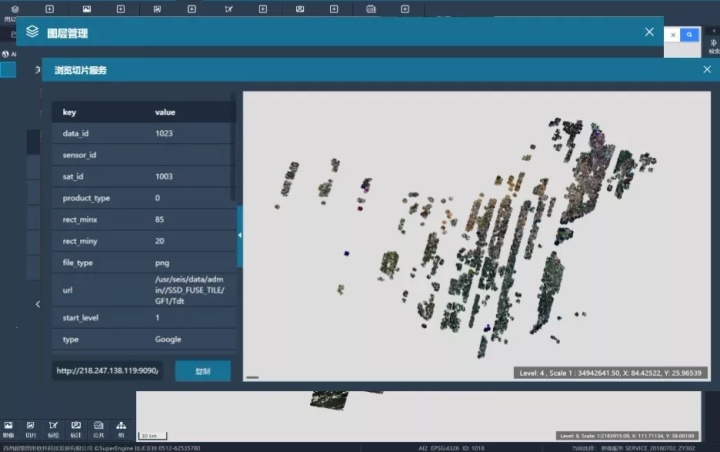720x452 pixels.
Task: Open the 切片 tab in bottom toolbar
Action: click(x=31, y=429)
